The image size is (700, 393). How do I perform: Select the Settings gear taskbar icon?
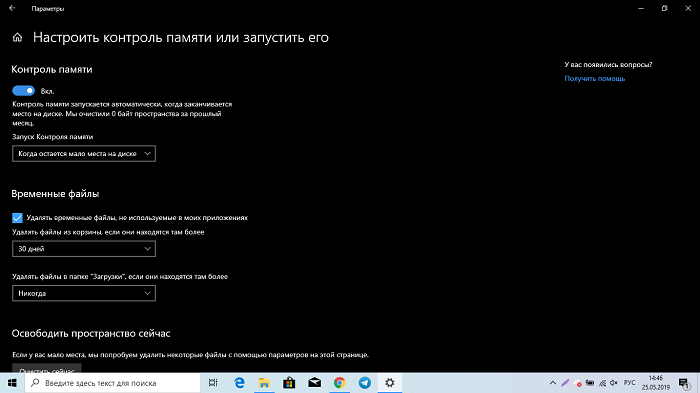390,383
